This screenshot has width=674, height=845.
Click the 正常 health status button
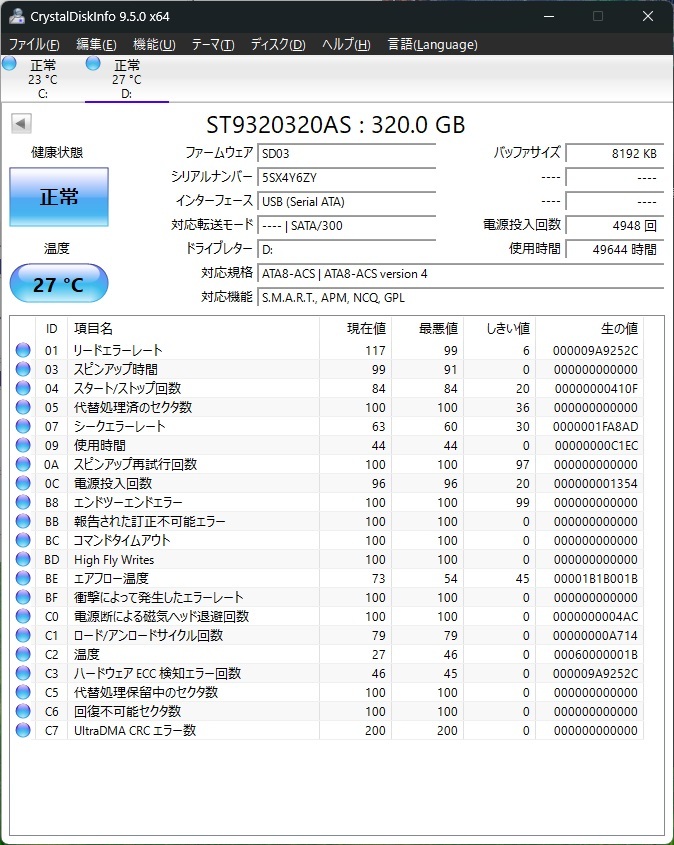pos(59,197)
